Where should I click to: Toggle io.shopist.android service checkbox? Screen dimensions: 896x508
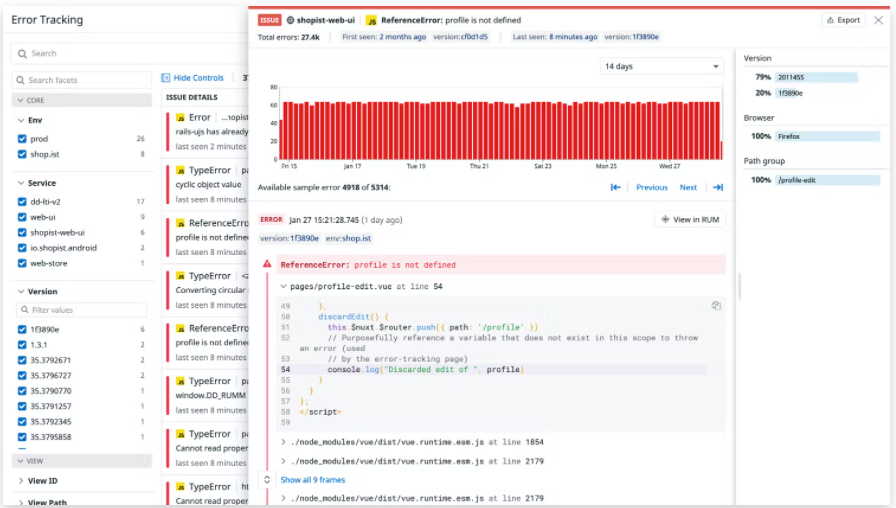click(x=22, y=248)
